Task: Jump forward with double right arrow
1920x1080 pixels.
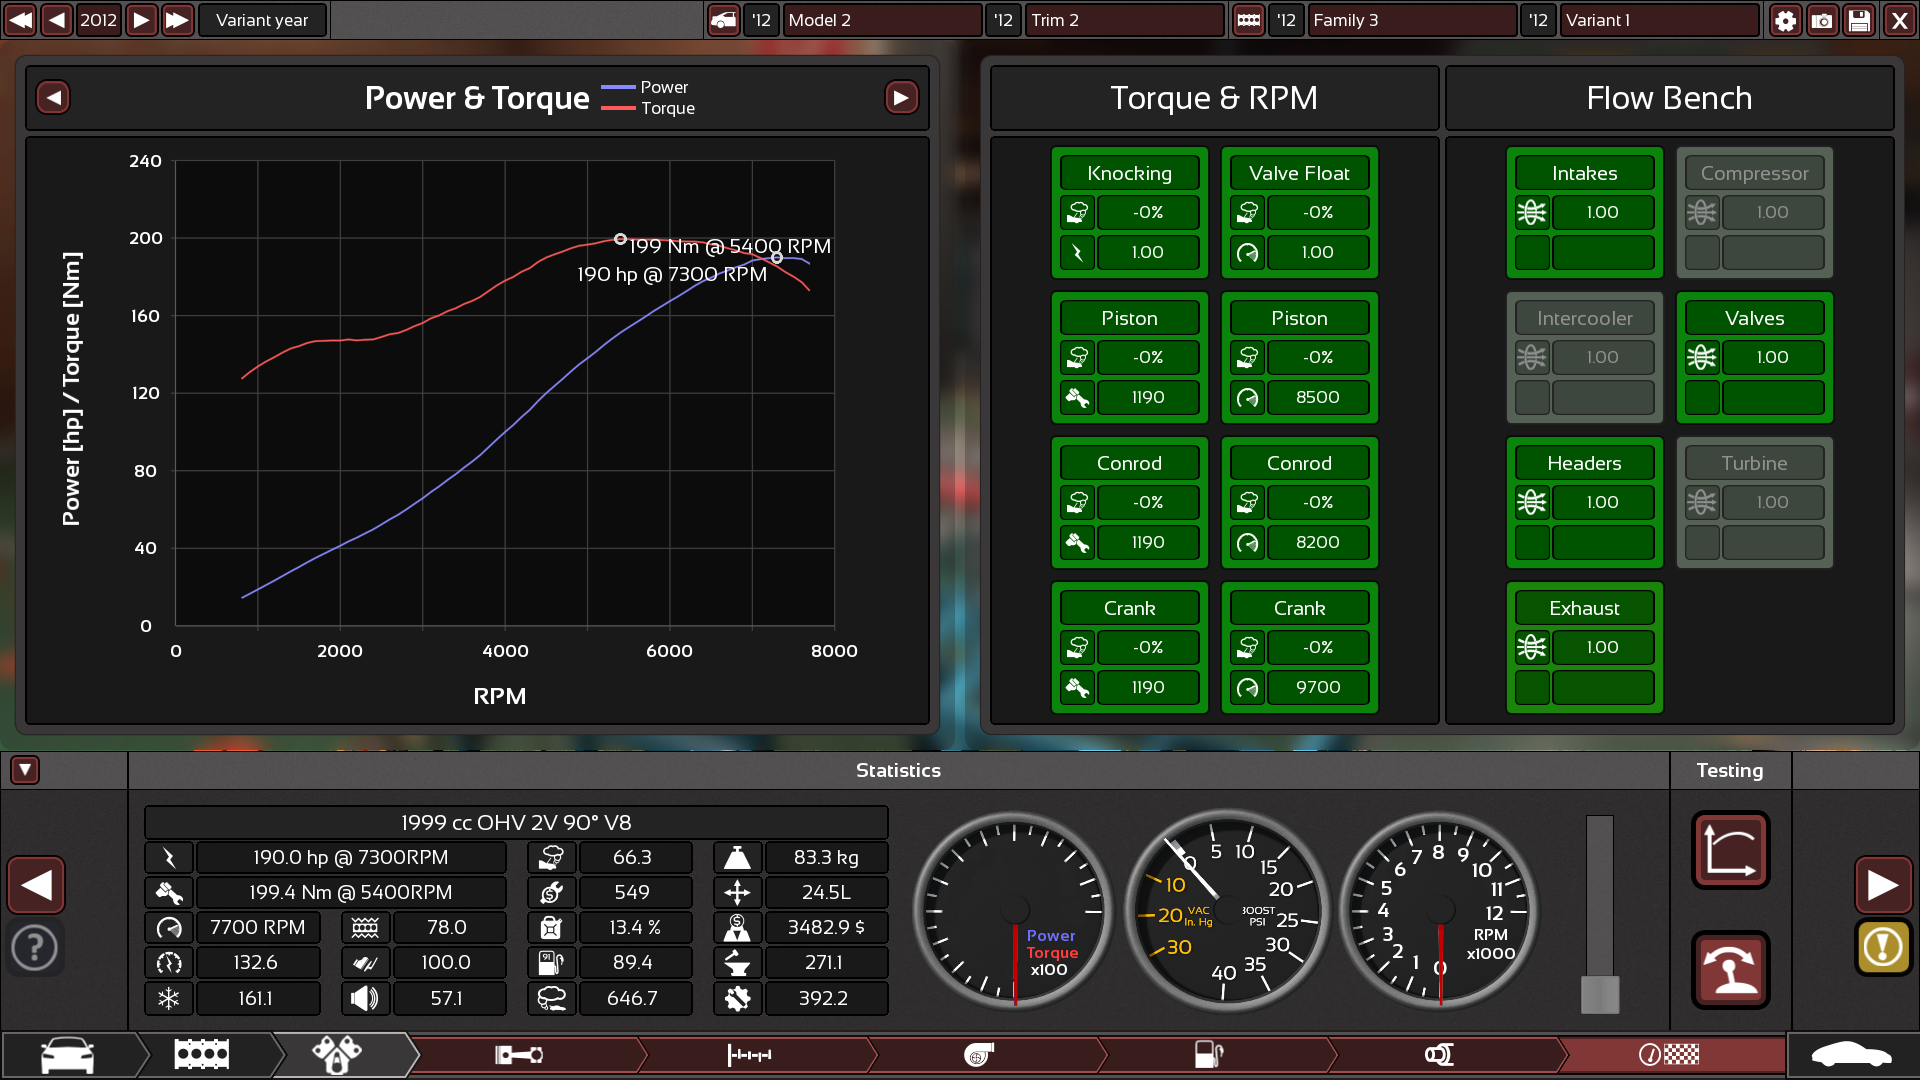Action: (177, 20)
